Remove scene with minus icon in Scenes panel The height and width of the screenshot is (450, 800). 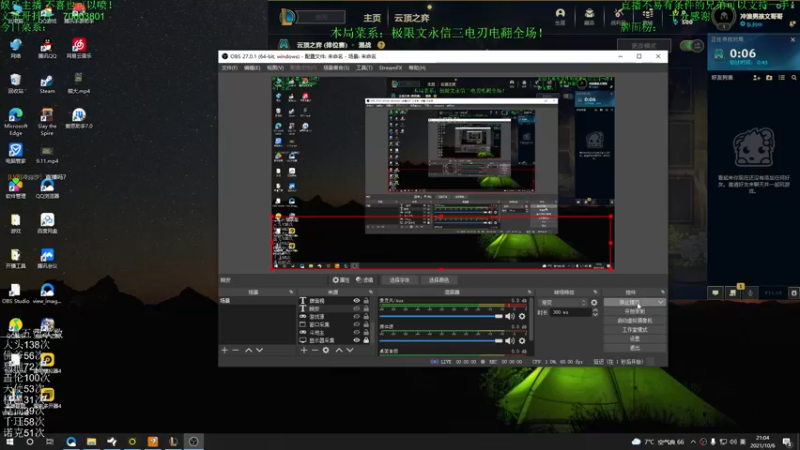pos(235,350)
